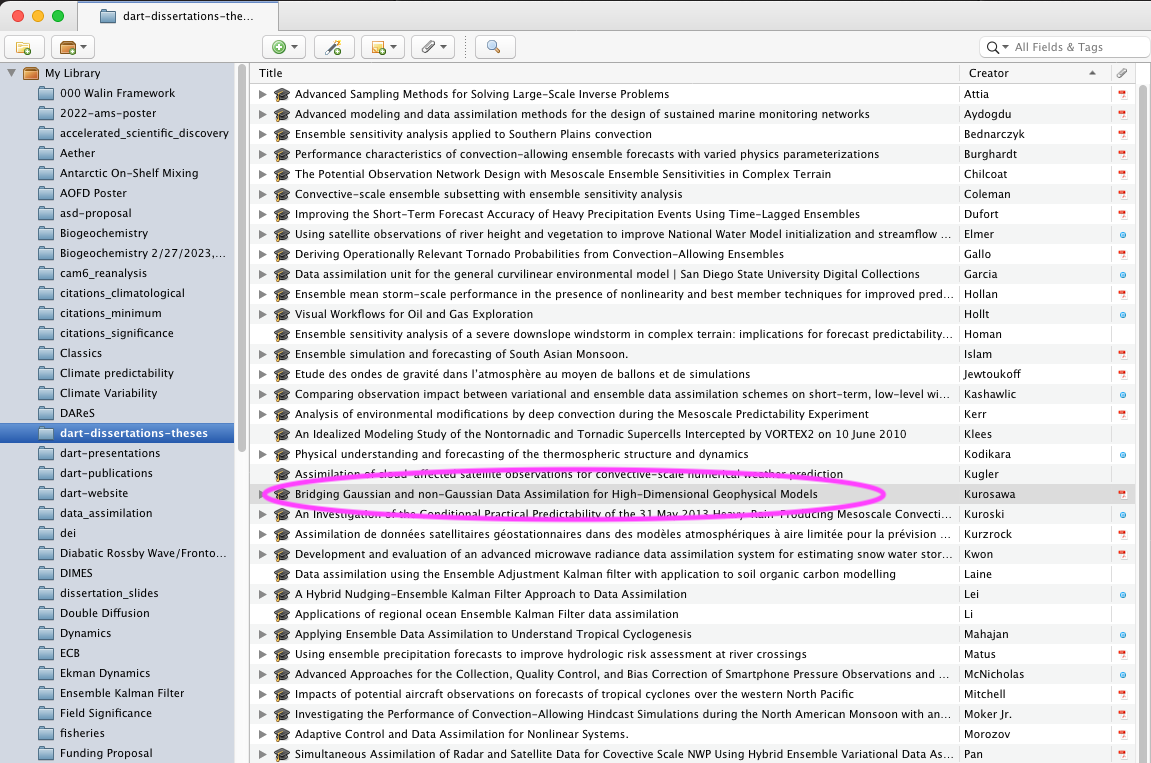
Task: Expand the Advanced Sampling Methods item
Action: point(263,94)
